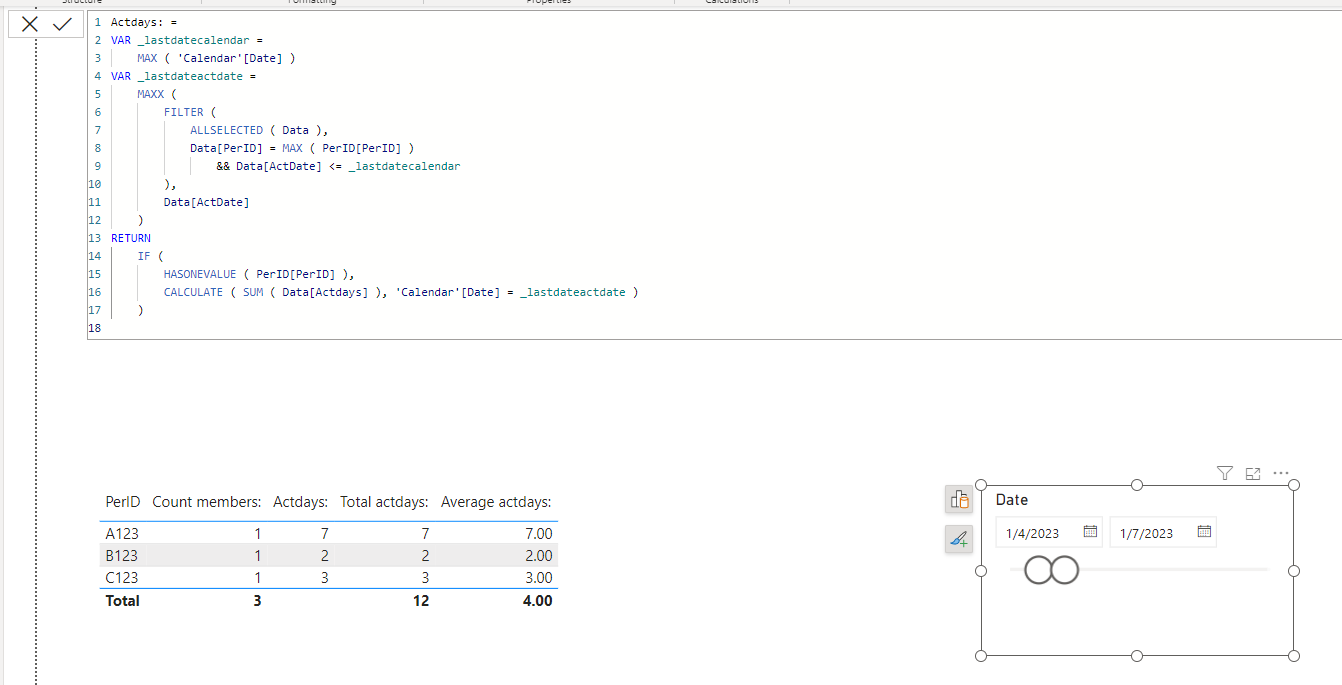Open calendar picker for start date 1/4/2023
1342x685 pixels.
click(x=1091, y=532)
